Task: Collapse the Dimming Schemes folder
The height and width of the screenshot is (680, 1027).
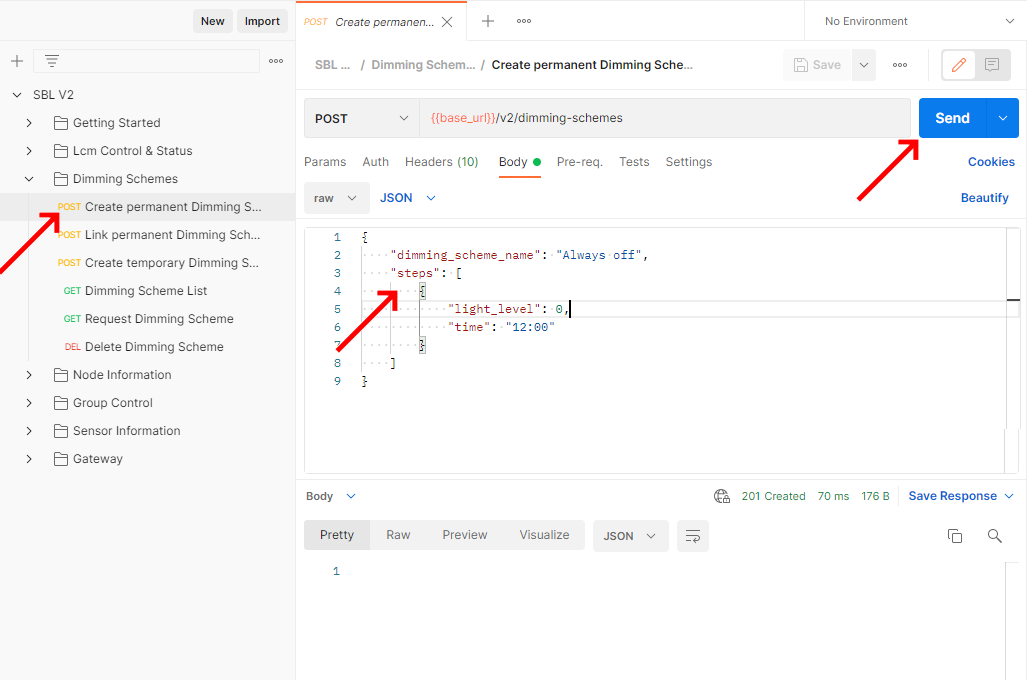Action: 29,178
